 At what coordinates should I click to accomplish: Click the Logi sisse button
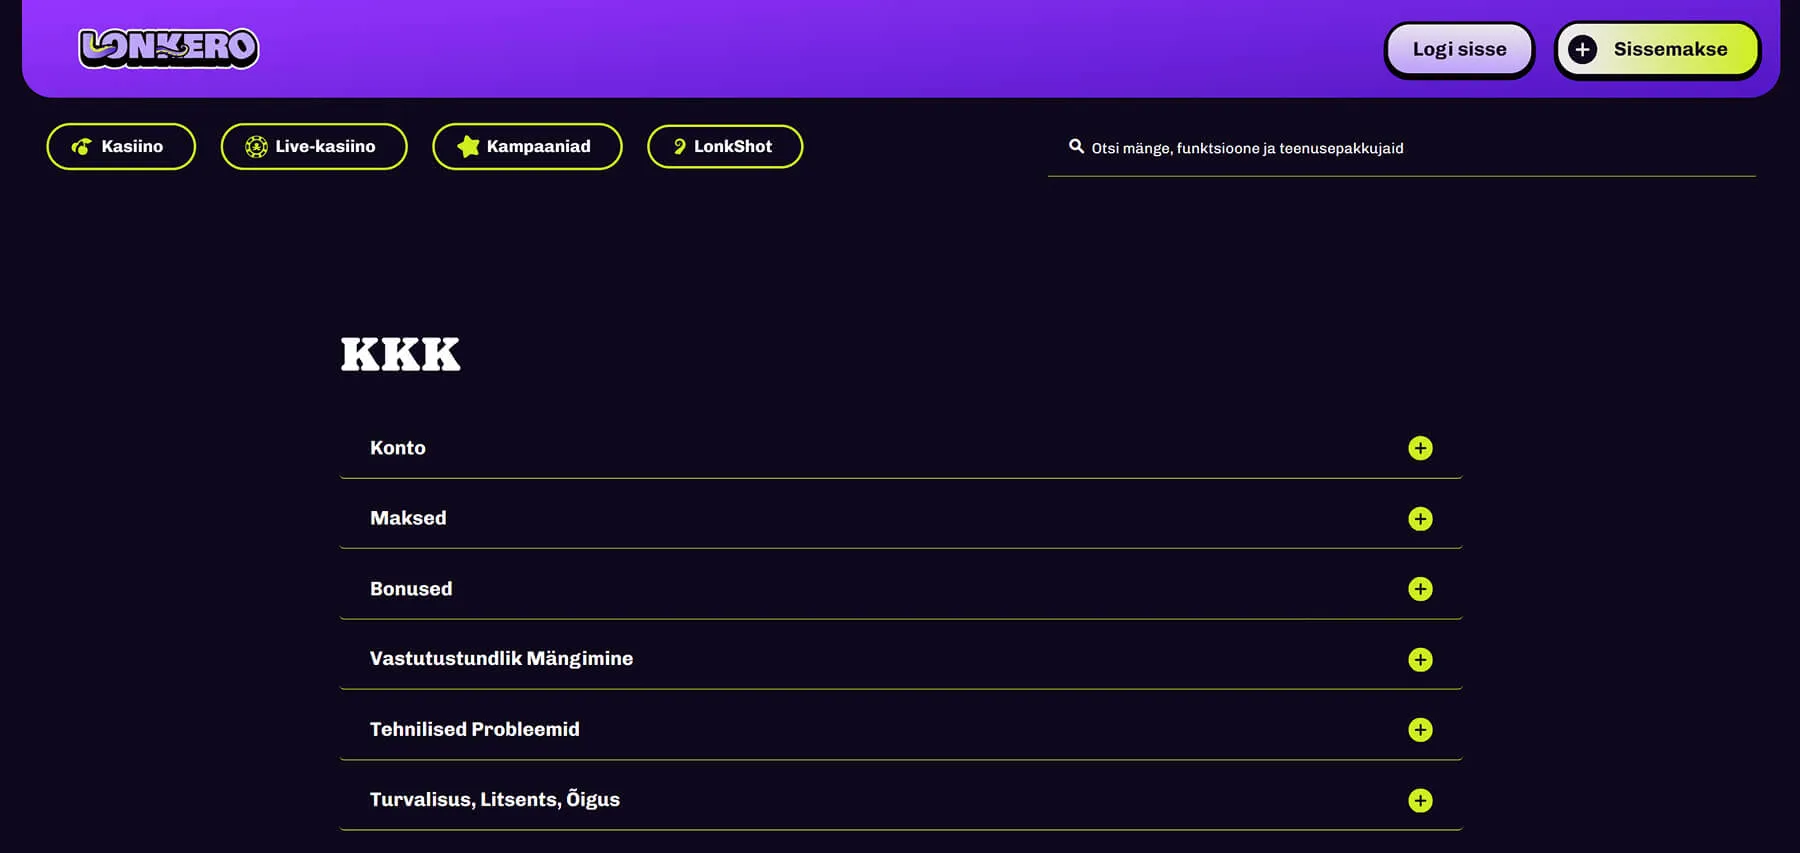(1459, 49)
